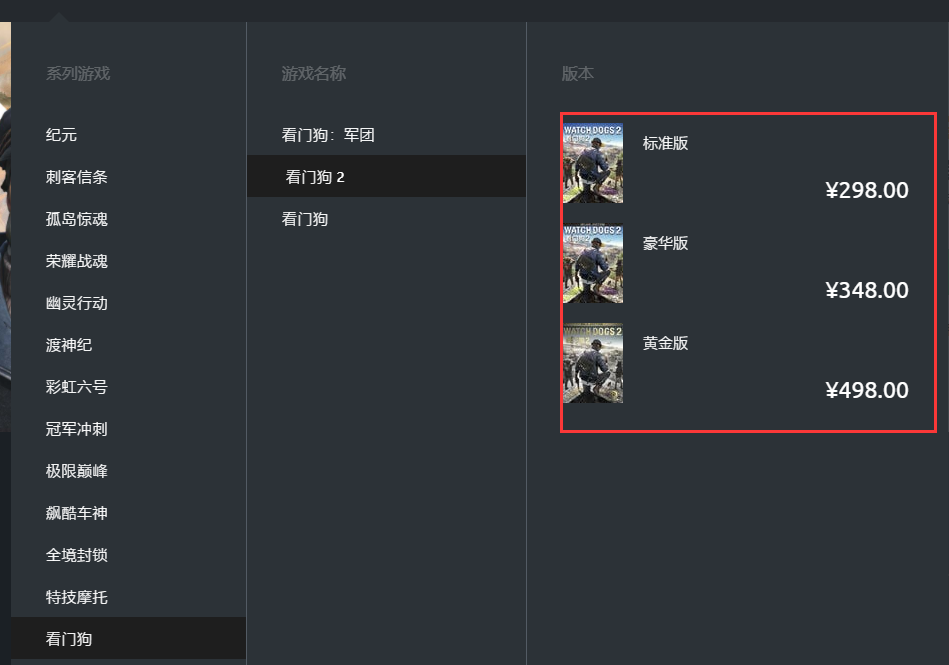Click the ¥298.00 price of the Standard edition (标准版)
The height and width of the screenshot is (665, 949).
867,190
